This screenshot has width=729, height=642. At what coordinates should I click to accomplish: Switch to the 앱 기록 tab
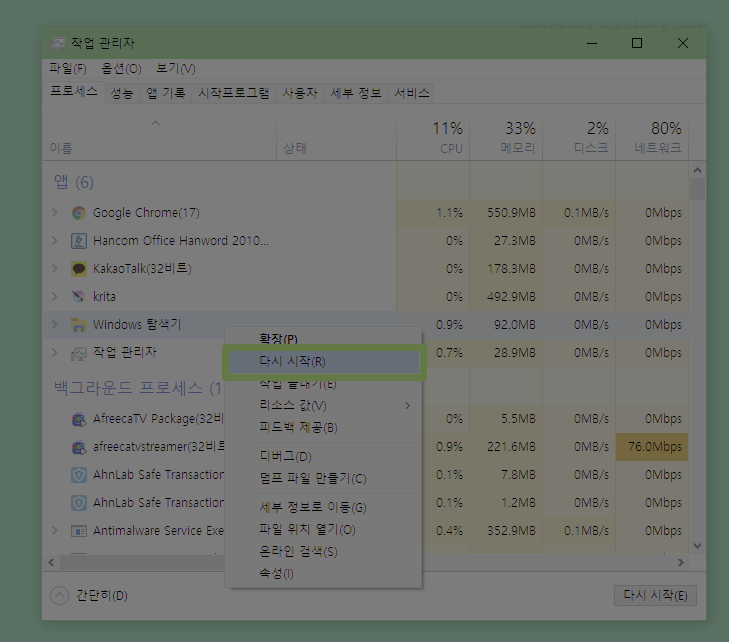[x=166, y=93]
